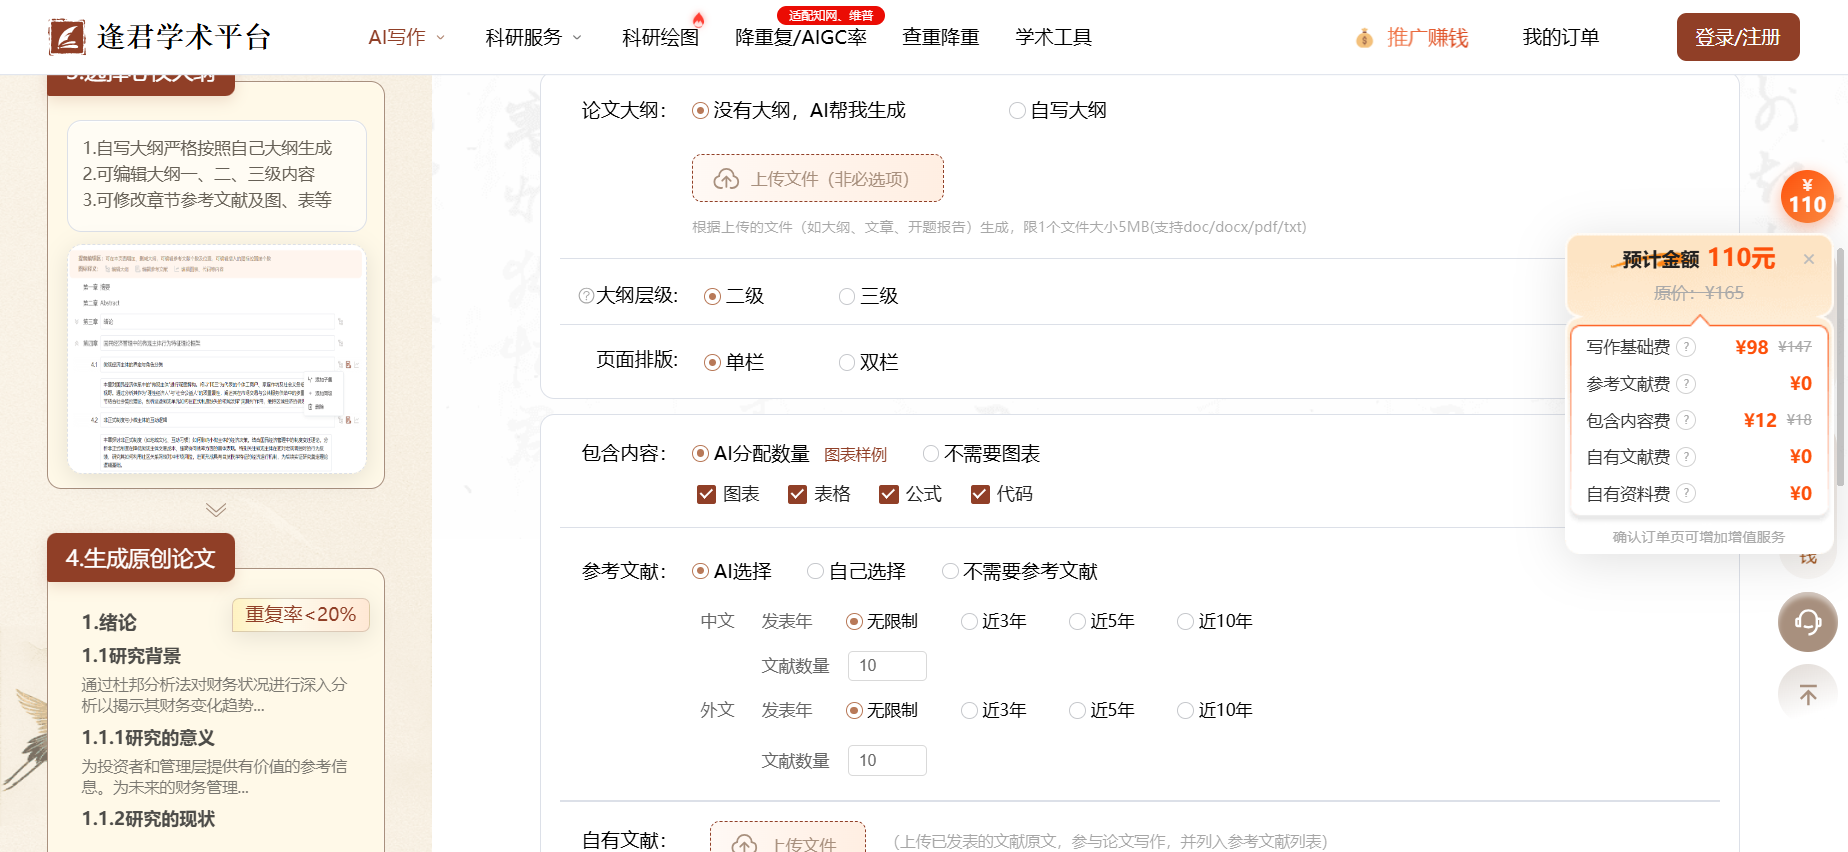Click the 确认订单页可增加增值服务 note
The width and height of the screenshot is (1848, 852).
click(1699, 537)
